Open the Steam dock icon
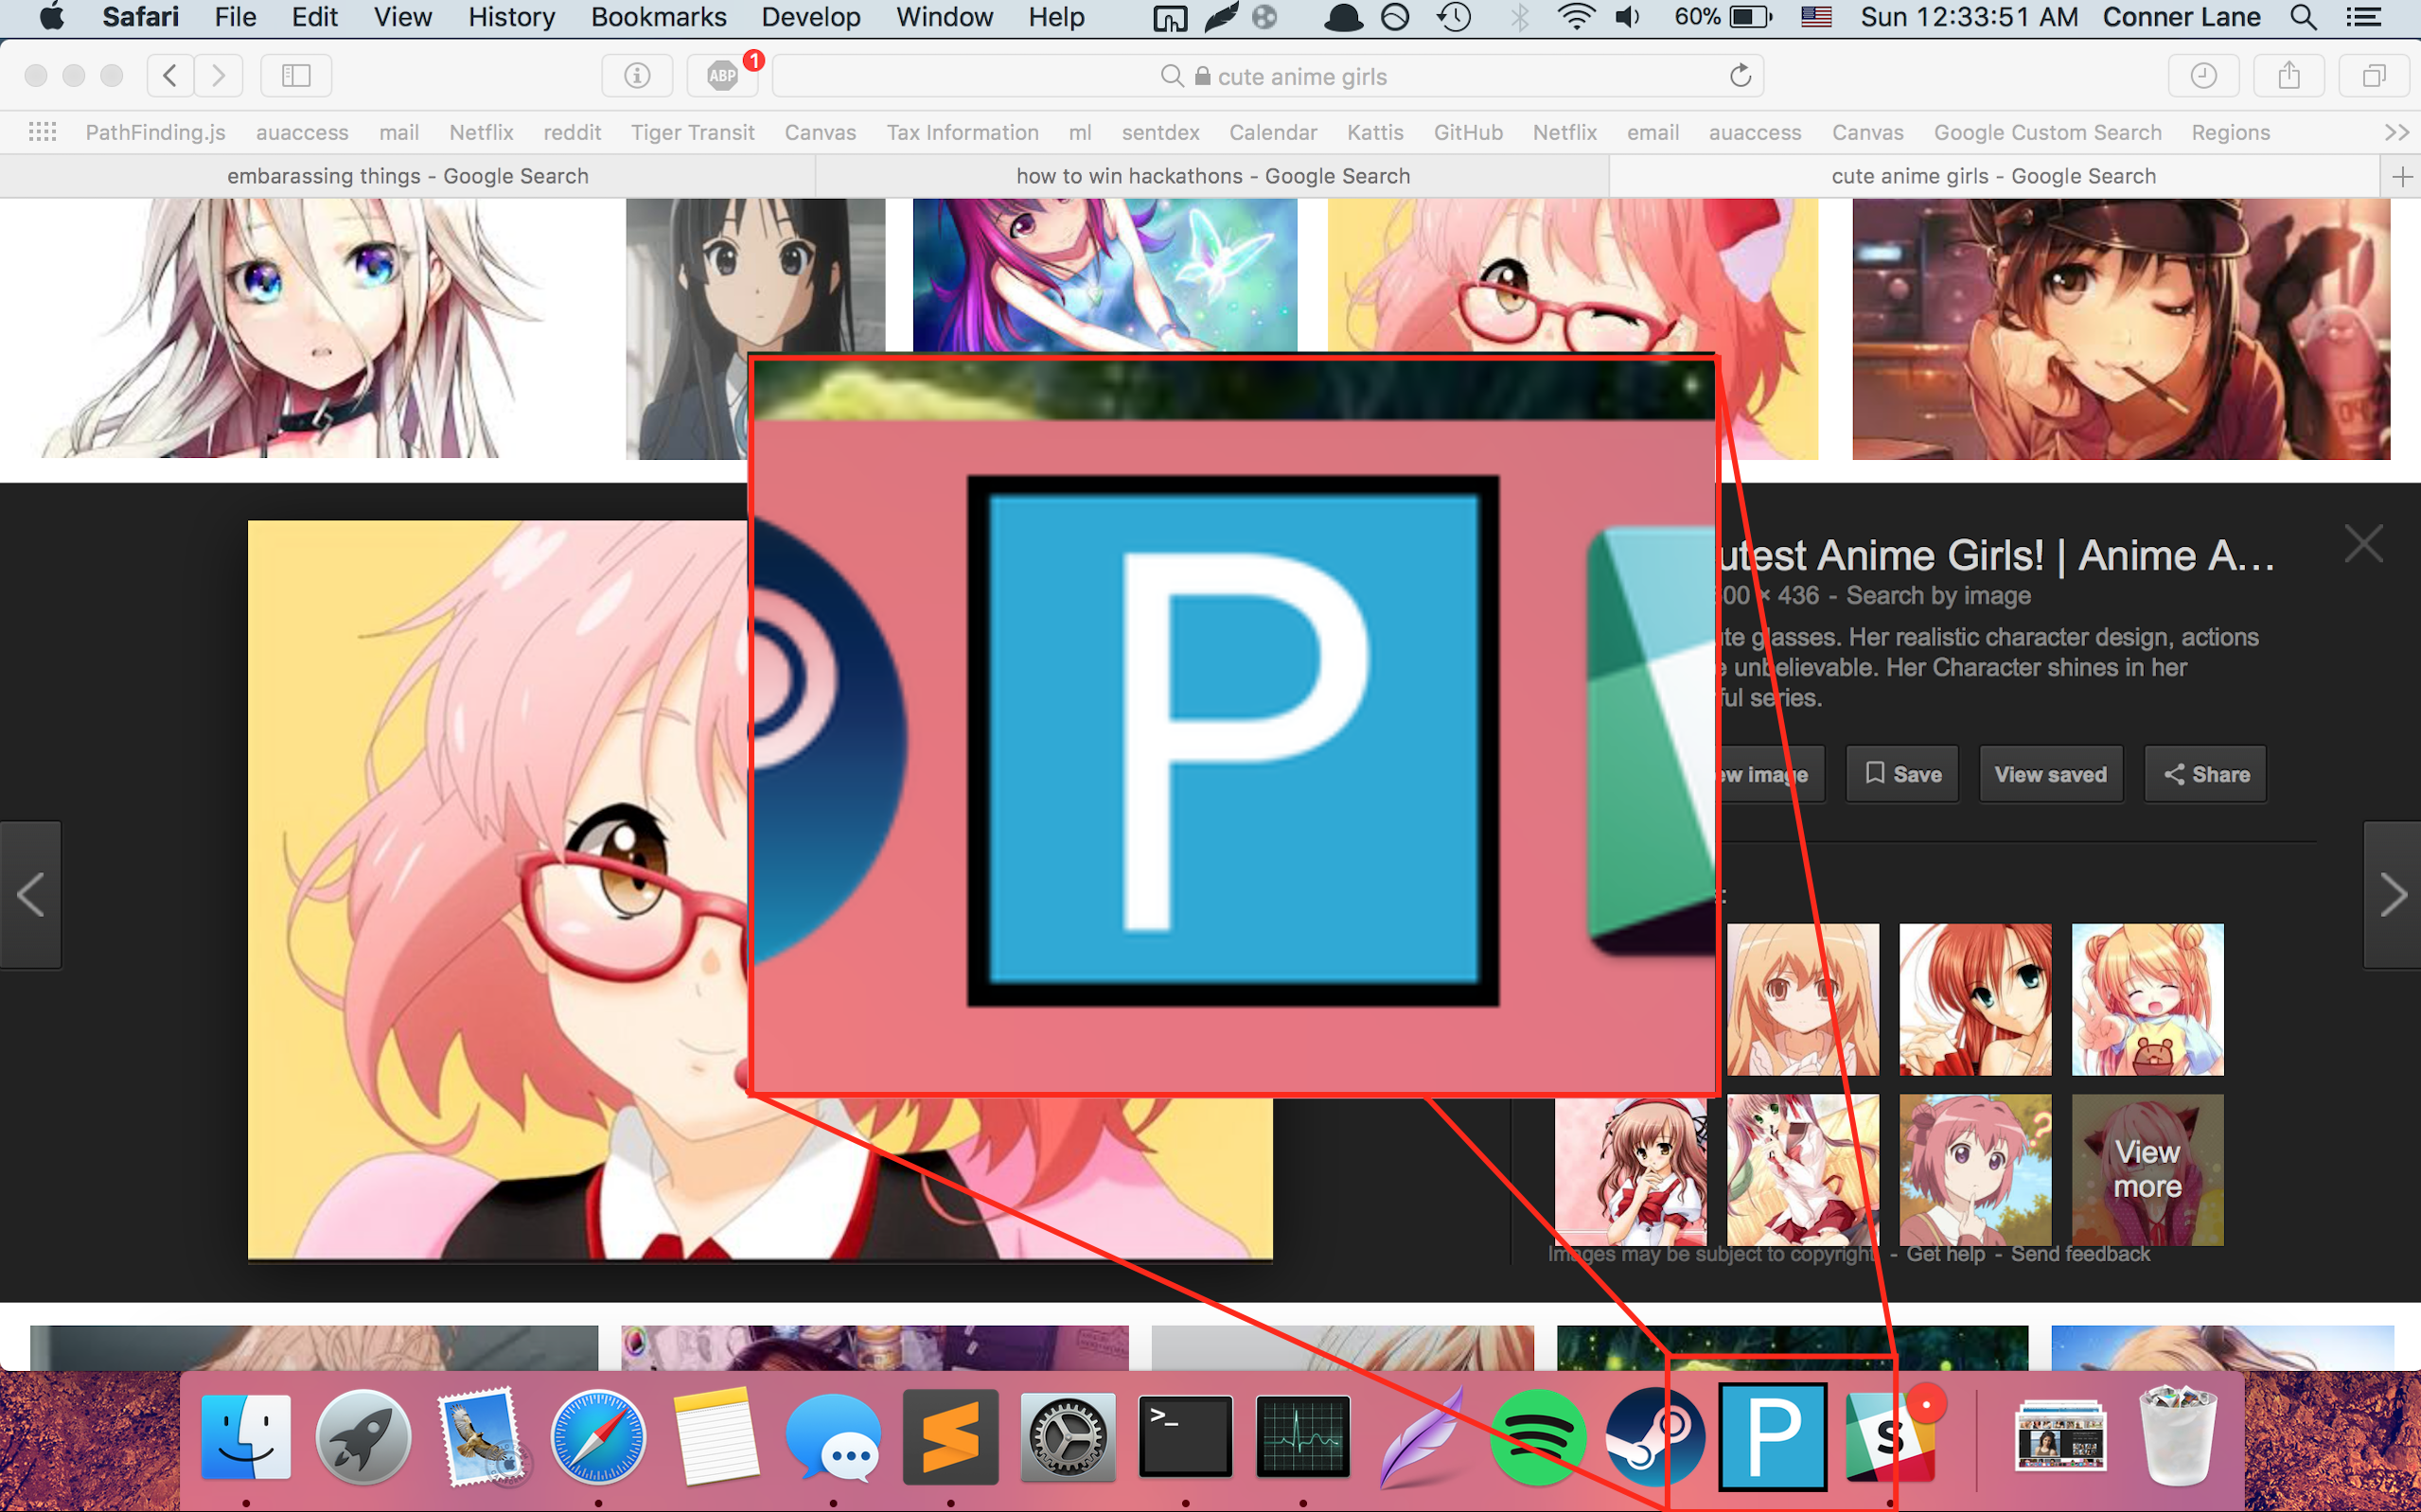Image resolution: width=2421 pixels, height=1512 pixels. coord(1655,1437)
